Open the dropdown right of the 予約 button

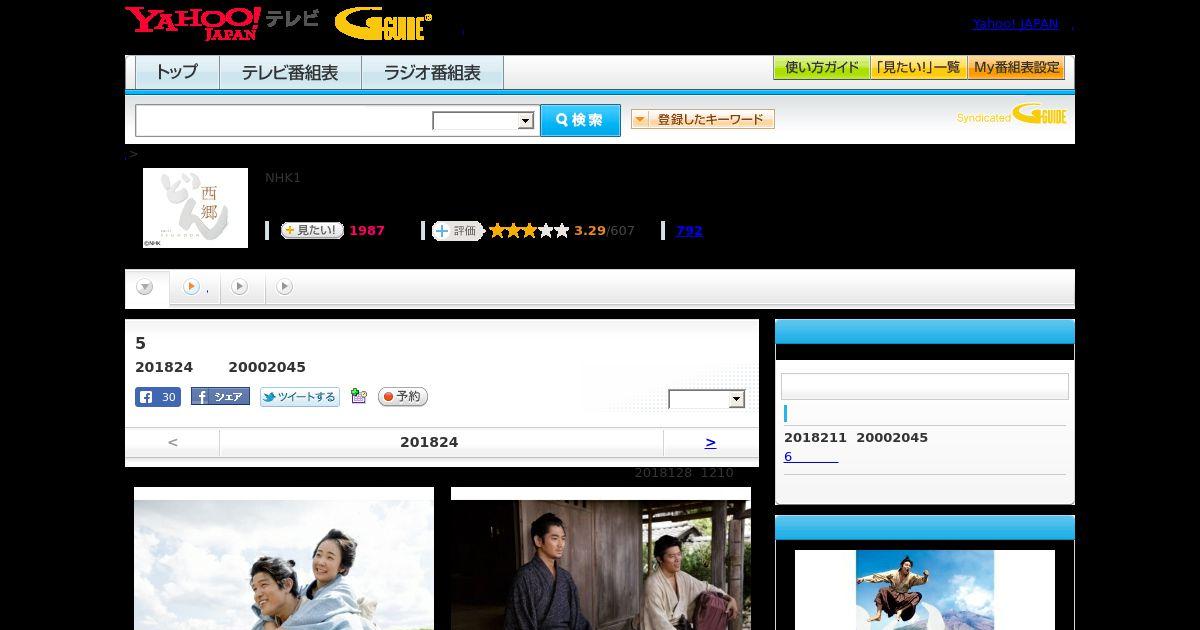click(707, 399)
